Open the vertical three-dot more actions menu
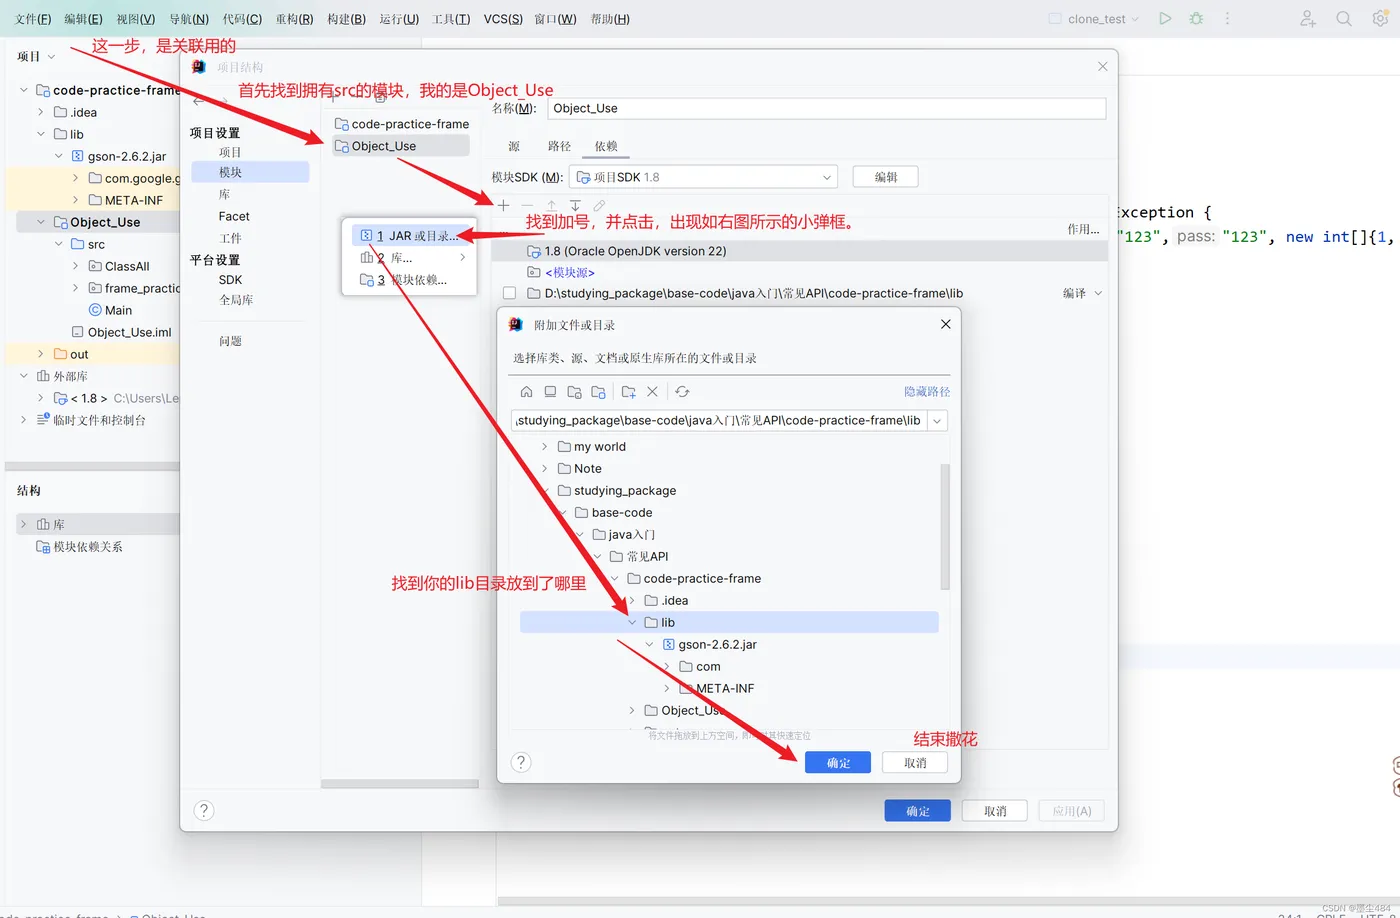Screen dimensions: 1400x918 pyautogui.click(x=1227, y=18)
